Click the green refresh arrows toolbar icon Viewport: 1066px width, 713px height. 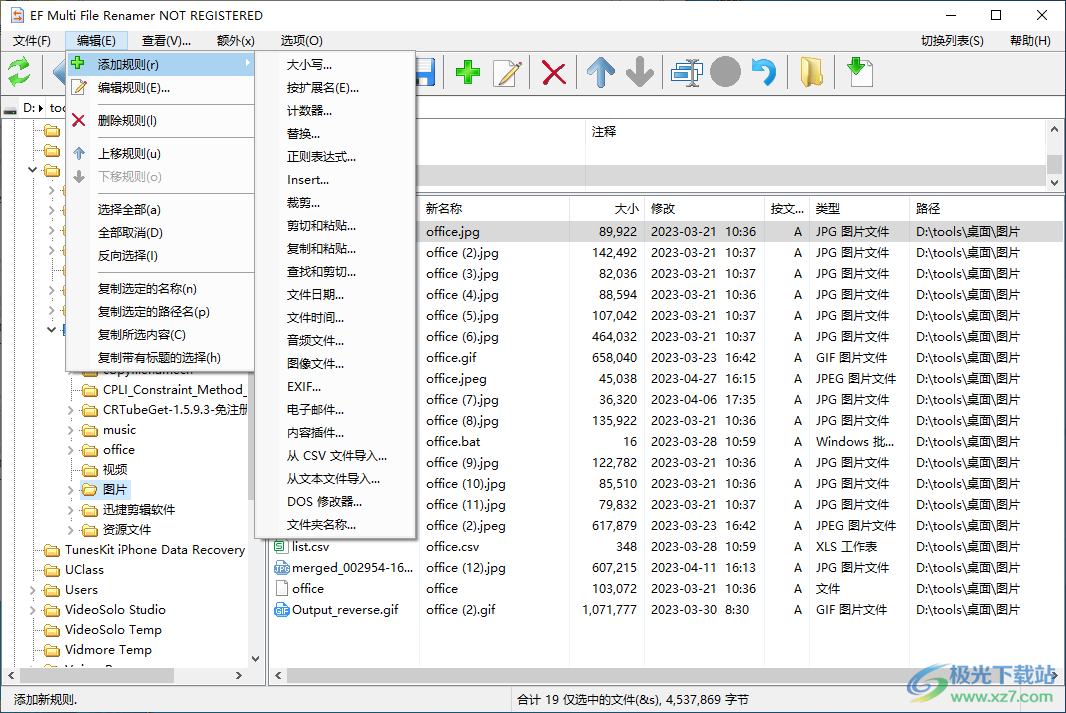pos(19,72)
